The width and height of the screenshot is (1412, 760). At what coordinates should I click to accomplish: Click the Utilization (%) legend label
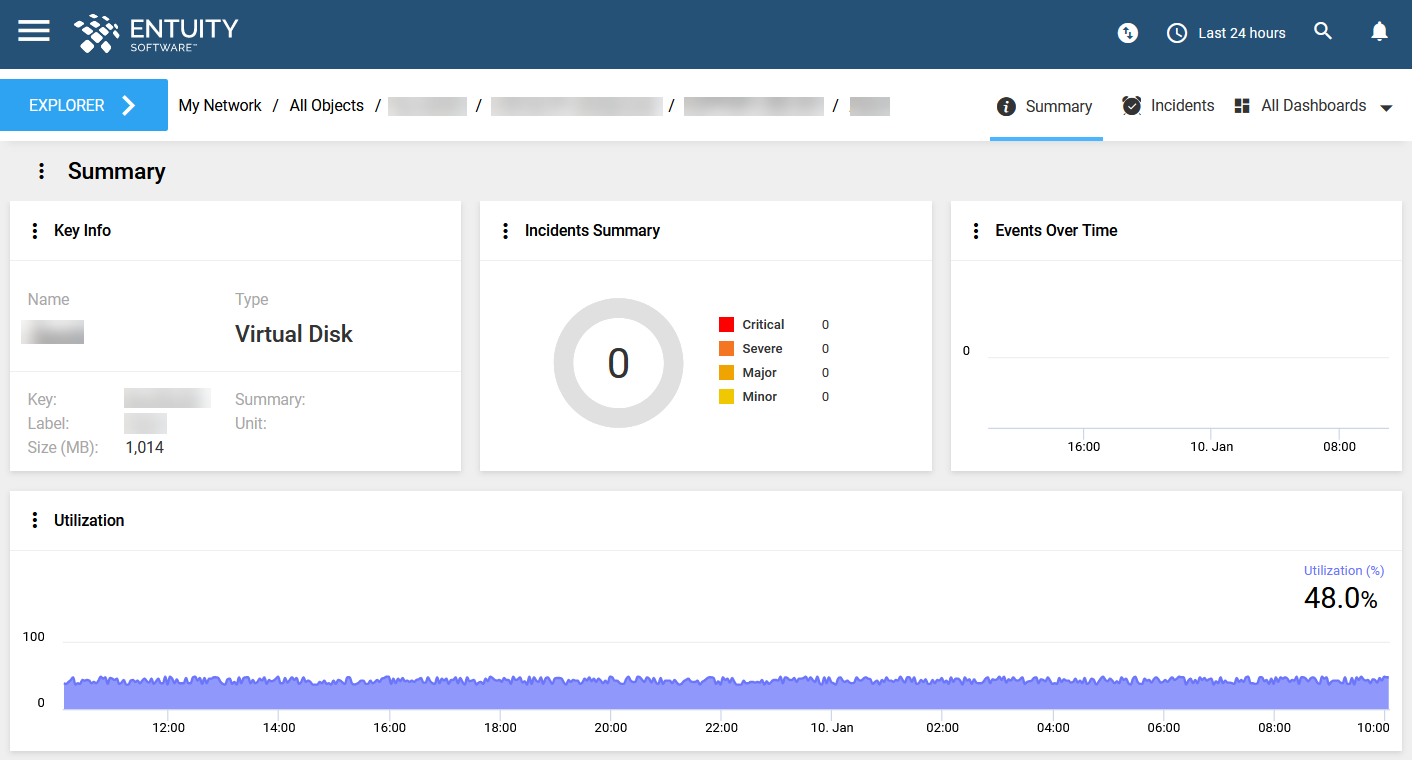coord(1343,570)
